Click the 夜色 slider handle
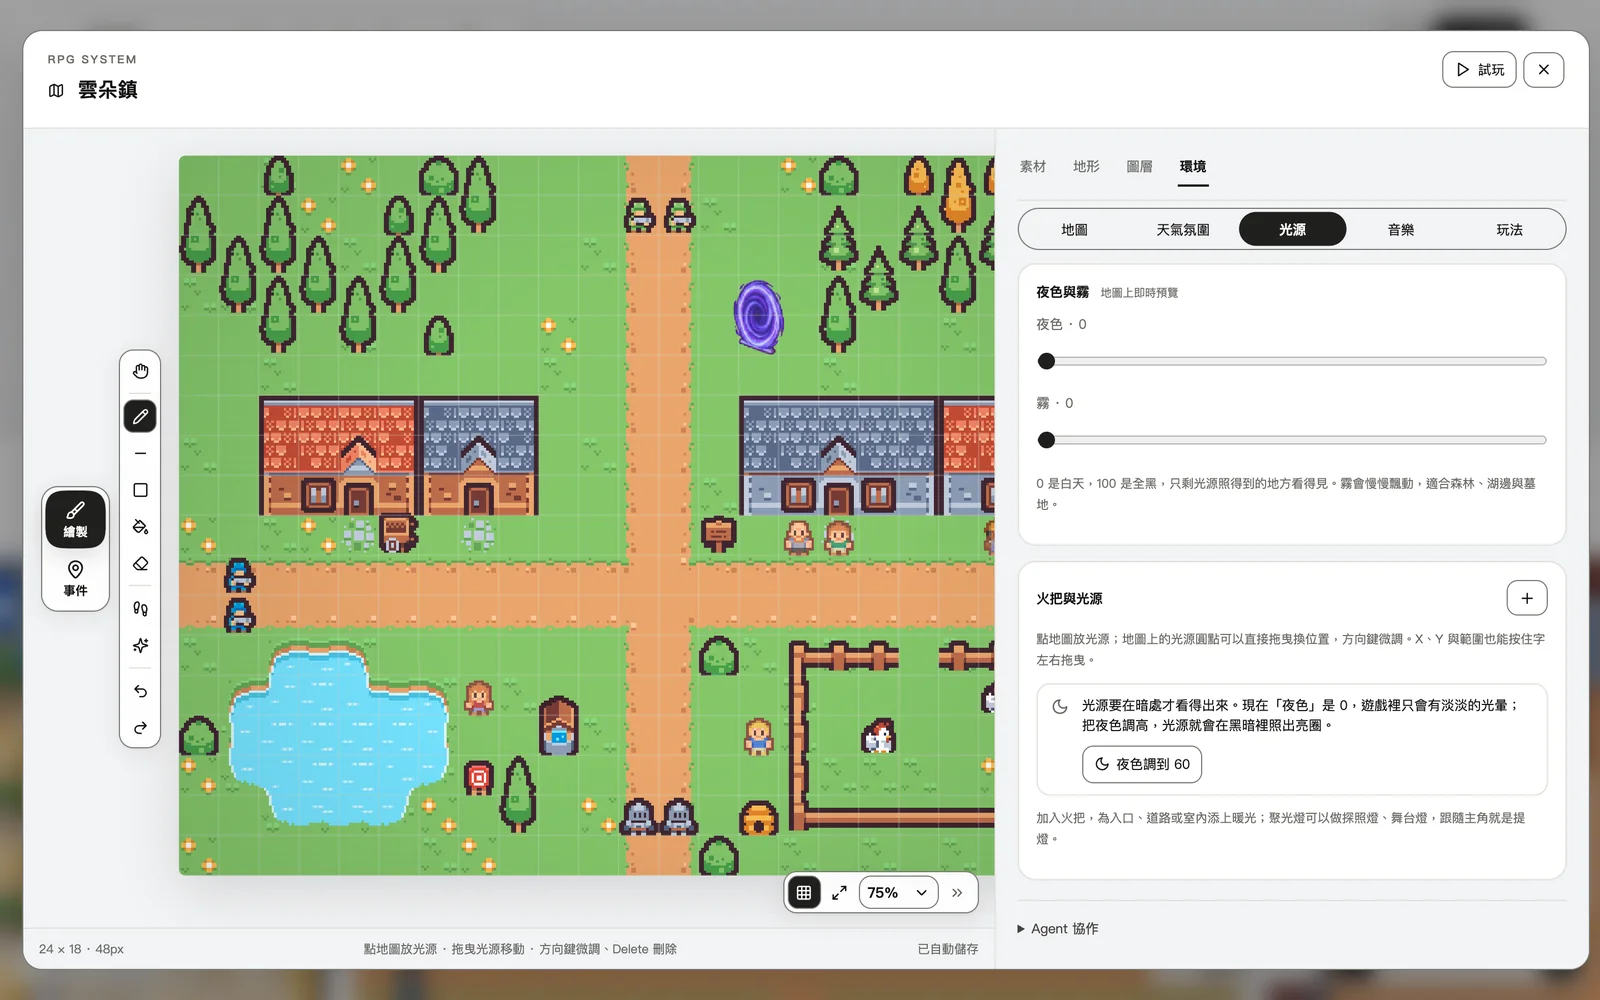 (x=1046, y=361)
